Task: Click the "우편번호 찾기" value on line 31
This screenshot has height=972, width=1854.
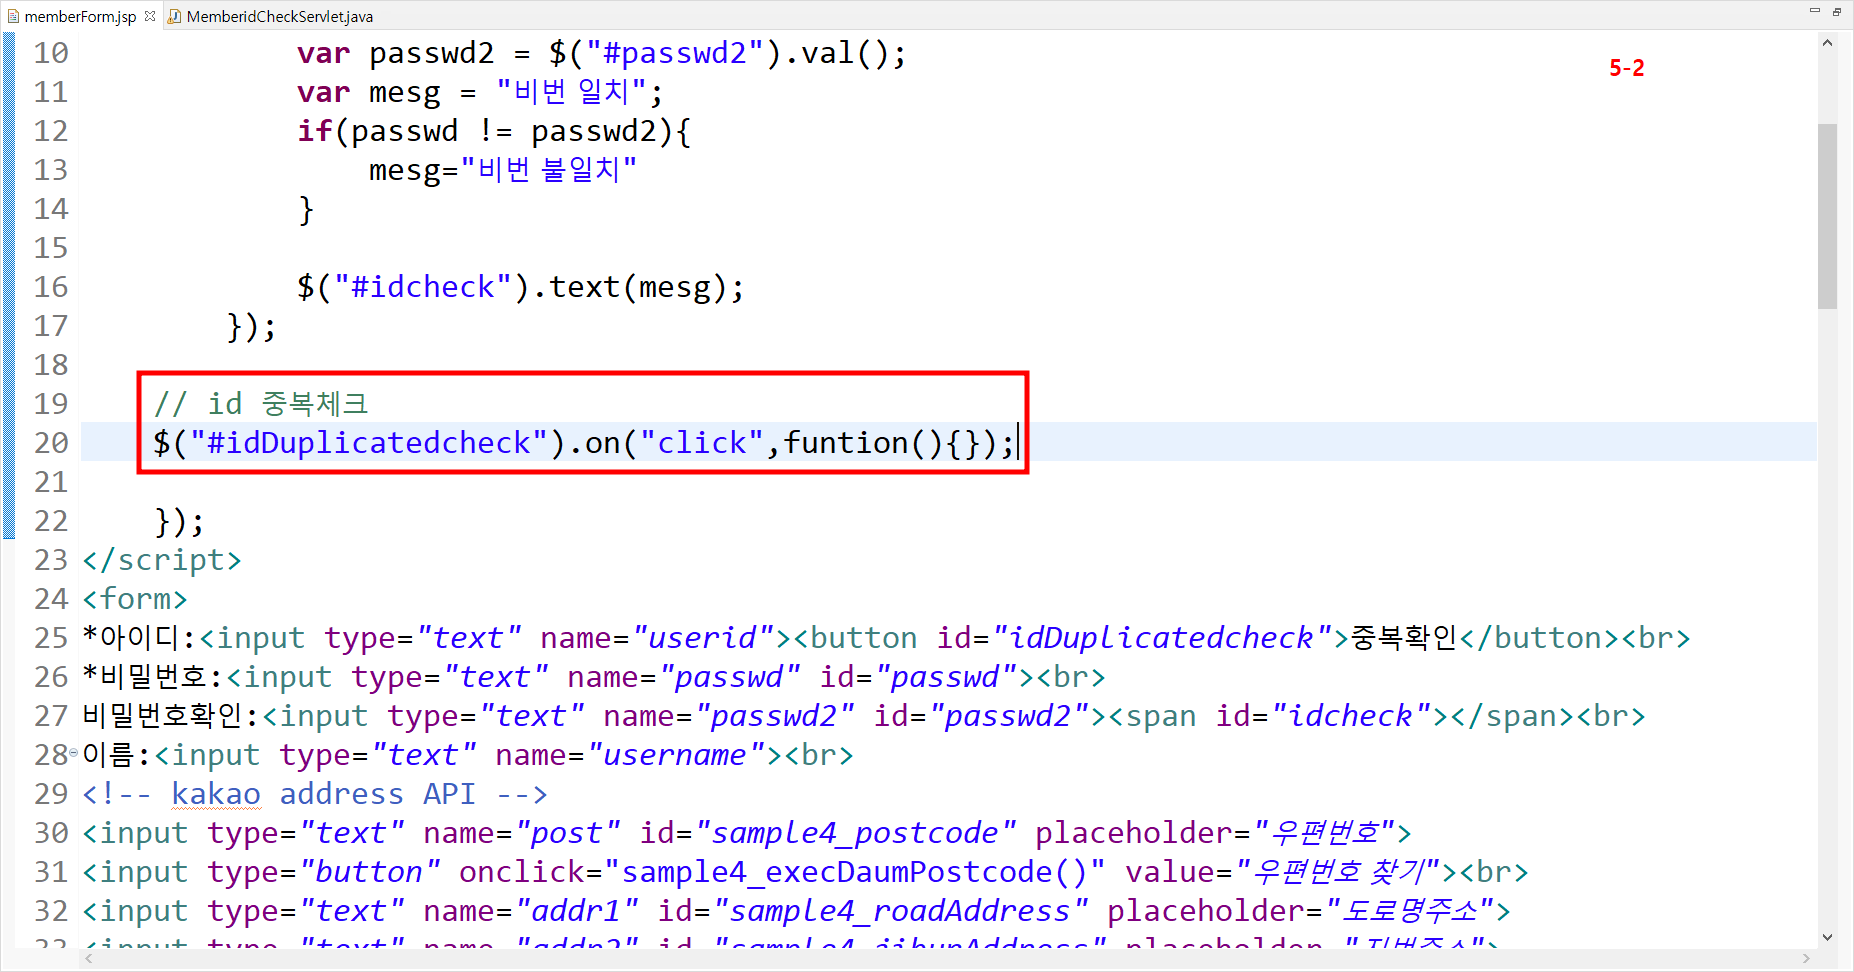Action: 1346,872
